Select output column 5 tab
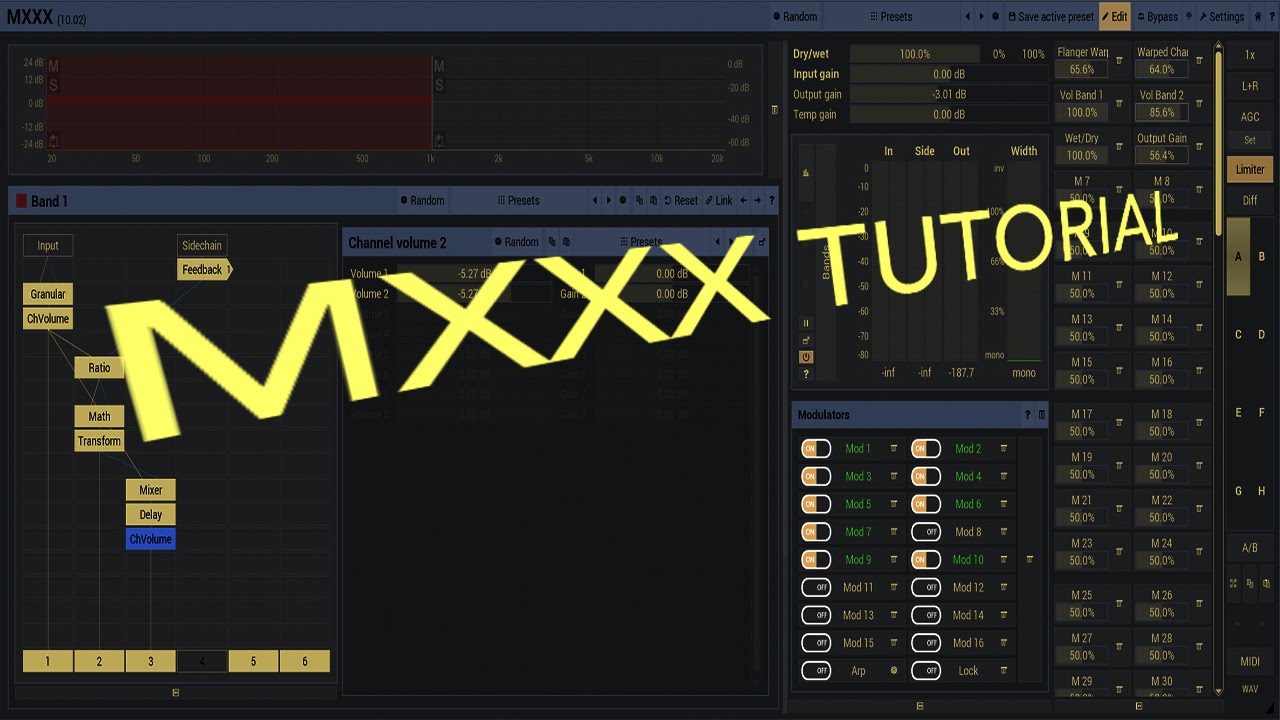Screen dimensions: 1280x720 254,661
